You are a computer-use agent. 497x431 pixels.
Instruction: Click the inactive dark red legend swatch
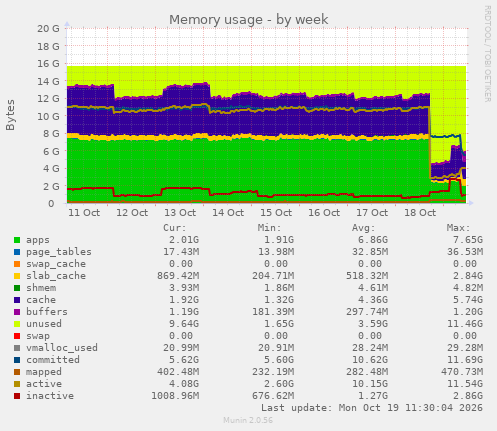click(17, 396)
